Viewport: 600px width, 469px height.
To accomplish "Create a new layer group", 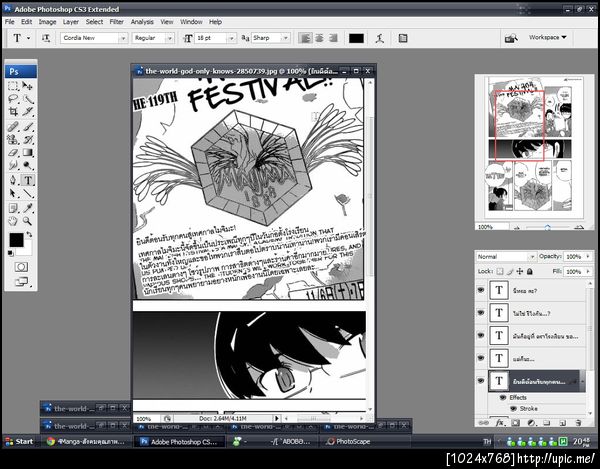I will click(546, 423).
